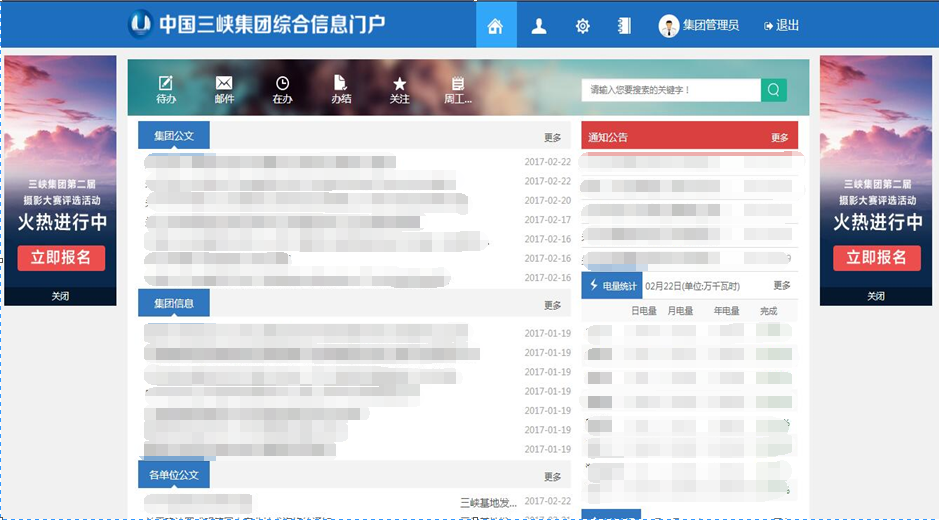939x520 pixels.
Task: Open the 在办 in-progress clock icon
Action: (x=283, y=88)
